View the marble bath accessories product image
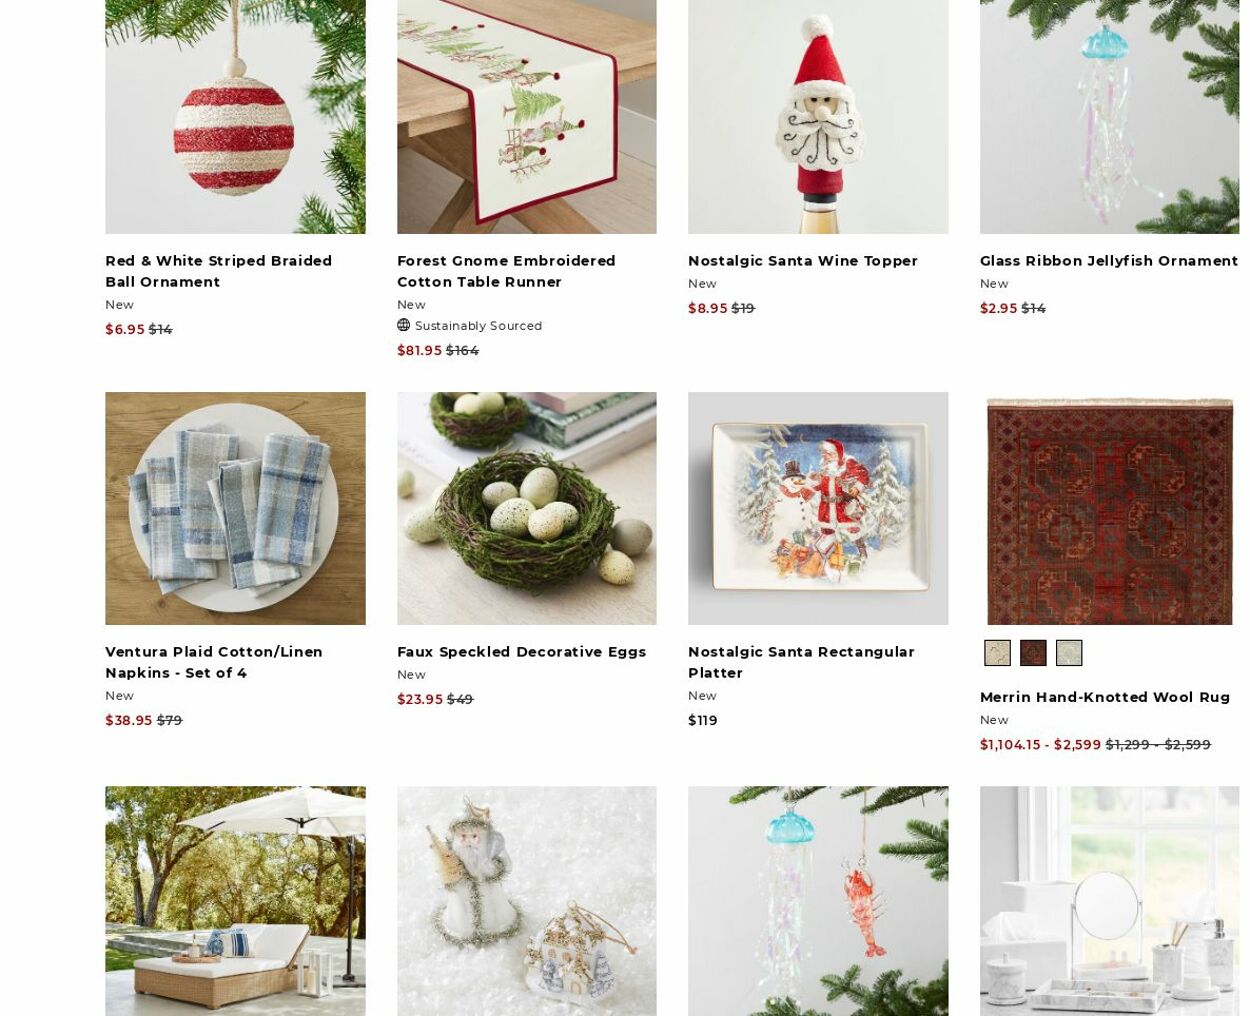Viewport: 1250px width, 1016px height. coord(1110,901)
